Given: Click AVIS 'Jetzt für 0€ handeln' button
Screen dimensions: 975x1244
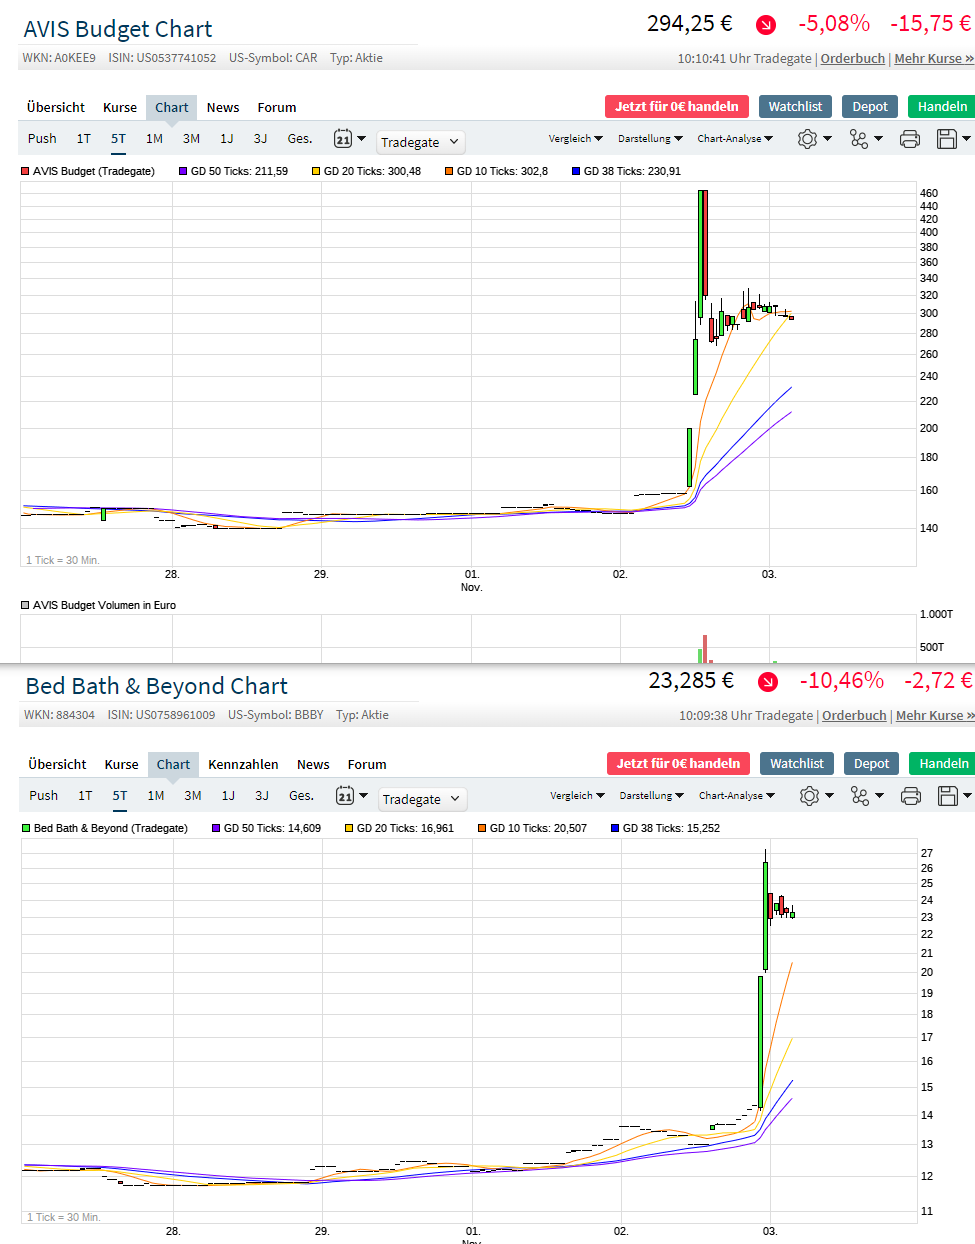Looking at the screenshot, I should 676,106.
